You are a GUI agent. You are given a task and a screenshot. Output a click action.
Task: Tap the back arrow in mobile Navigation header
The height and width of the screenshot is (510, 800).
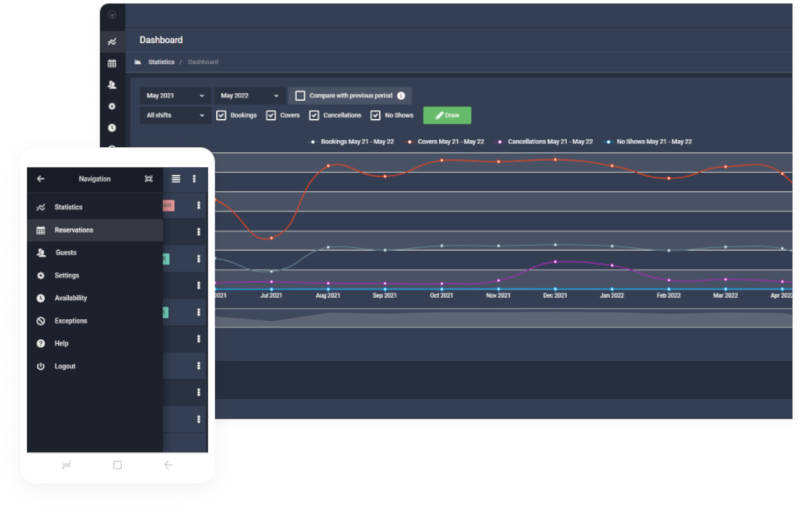[x=41, y=179]
